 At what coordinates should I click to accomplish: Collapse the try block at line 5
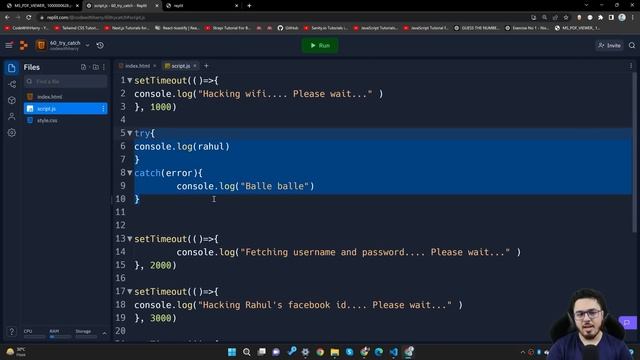point(130,133)
